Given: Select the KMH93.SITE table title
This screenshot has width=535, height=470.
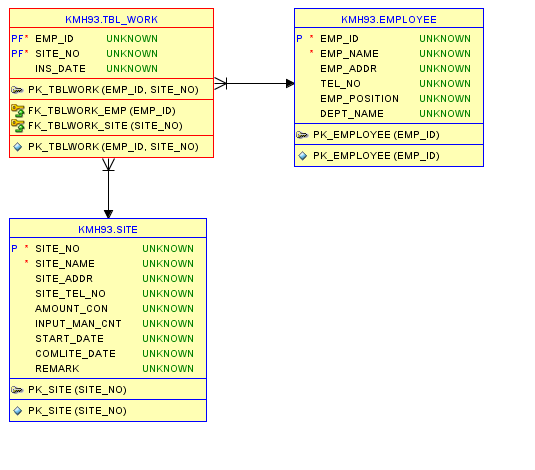Looking at the screenshot, I should pos(108,229).
